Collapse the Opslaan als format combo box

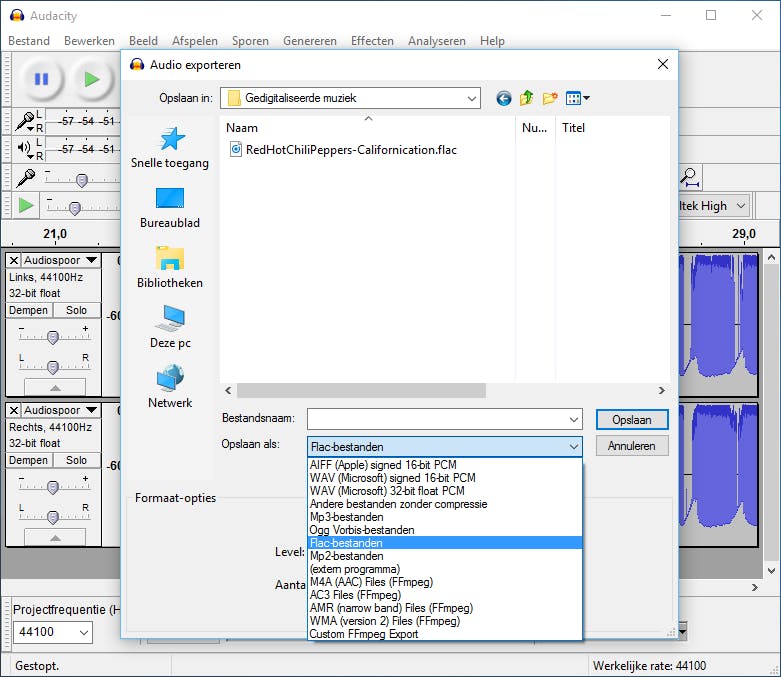click(x=445, y=447)
